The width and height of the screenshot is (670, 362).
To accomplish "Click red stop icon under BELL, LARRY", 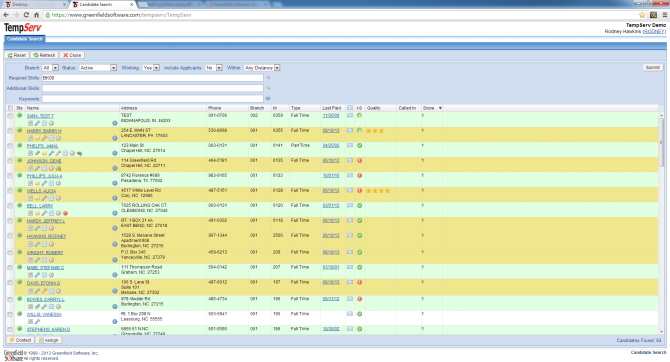I will (x=65, y=213).
